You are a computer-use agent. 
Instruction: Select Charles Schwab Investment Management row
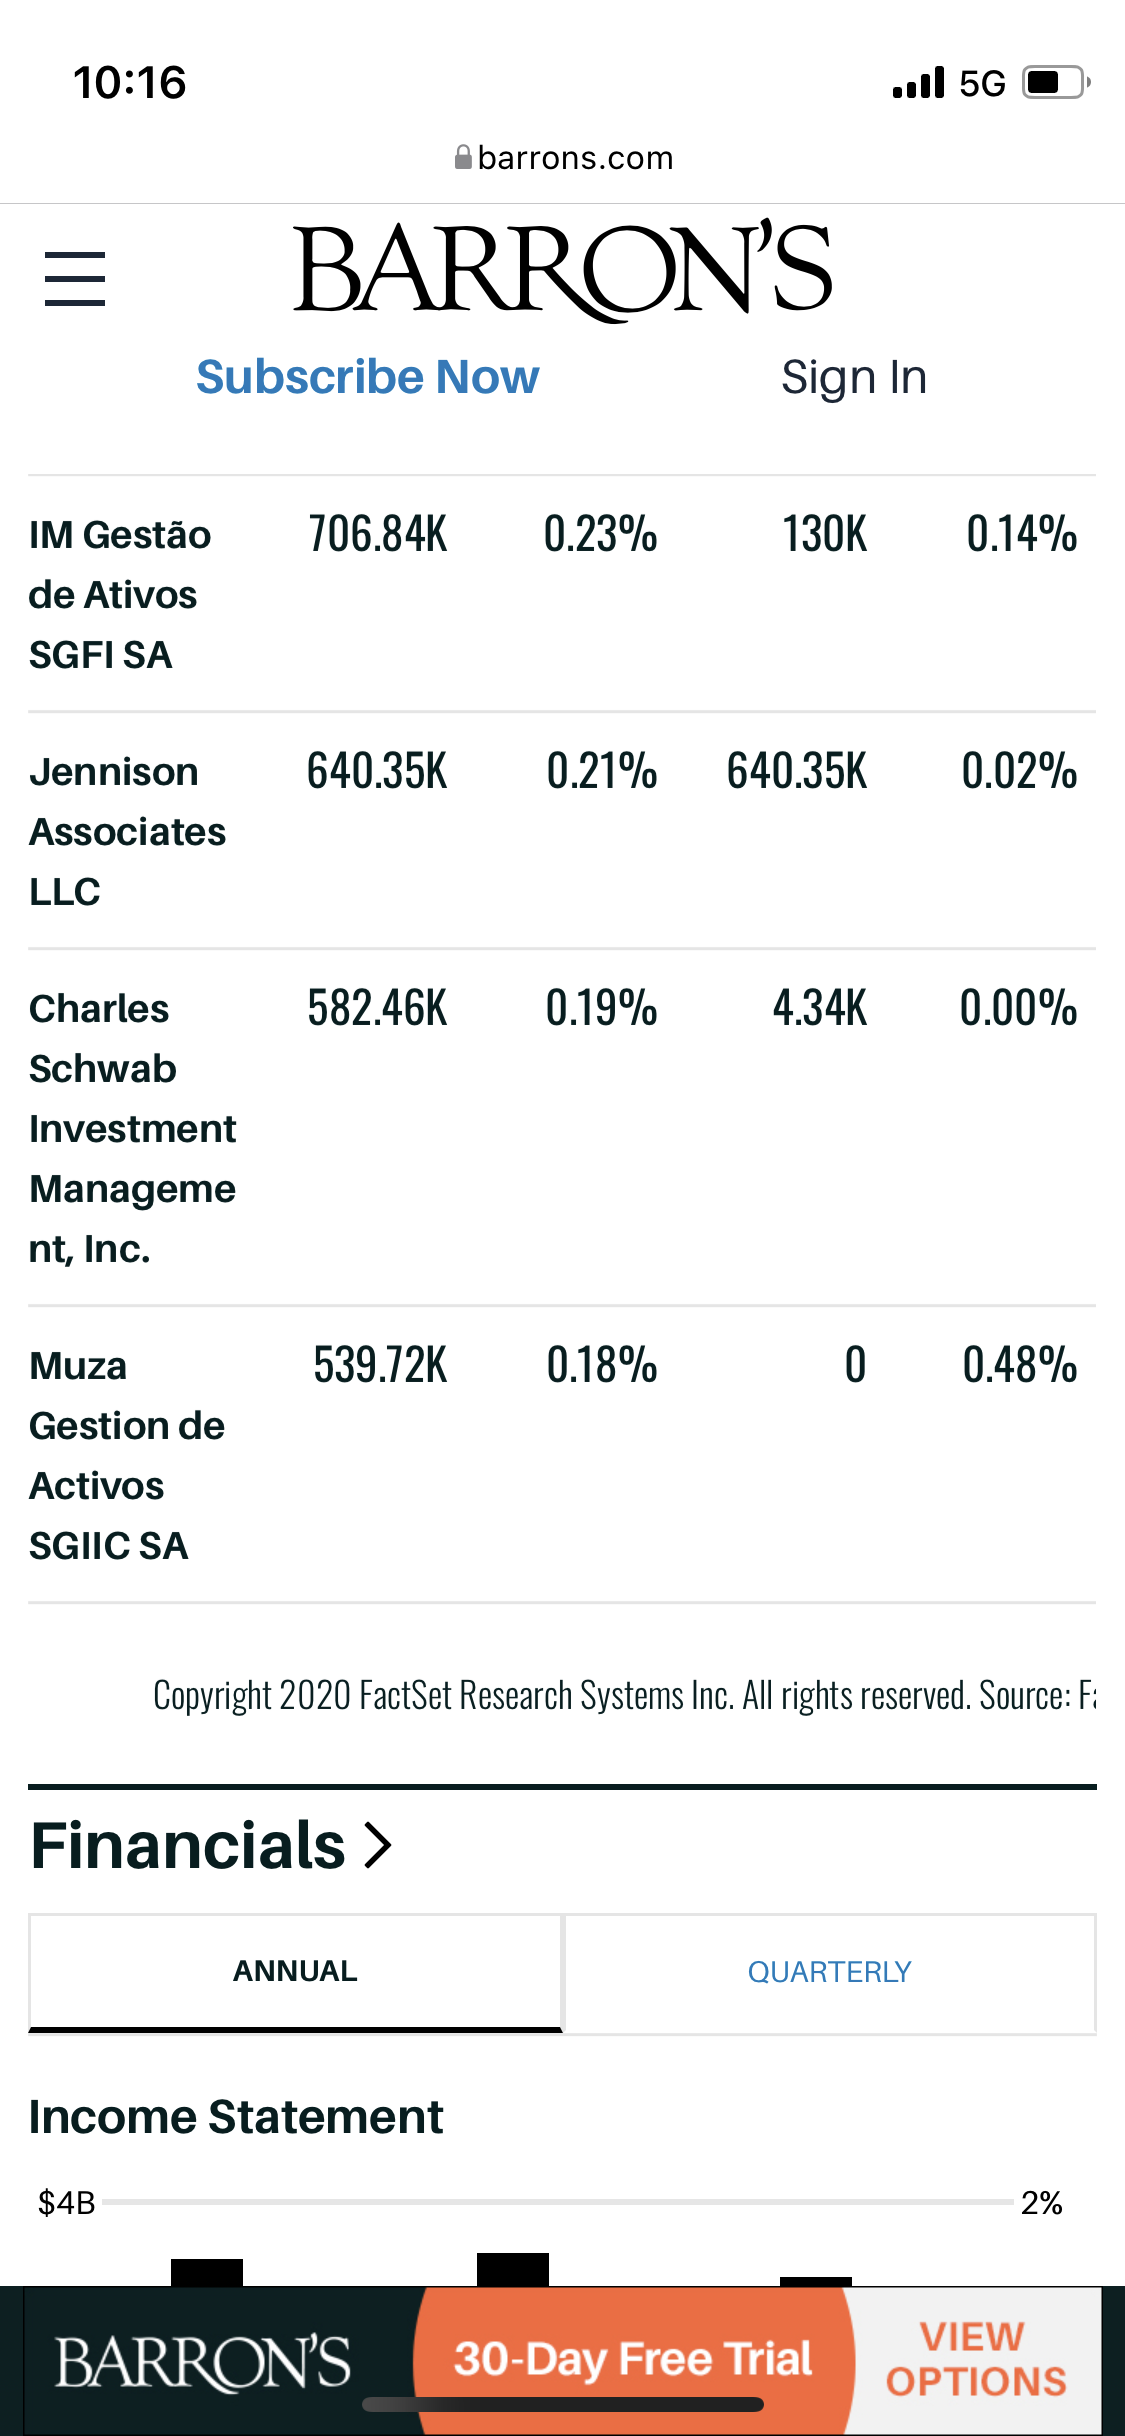point(132,1128)
